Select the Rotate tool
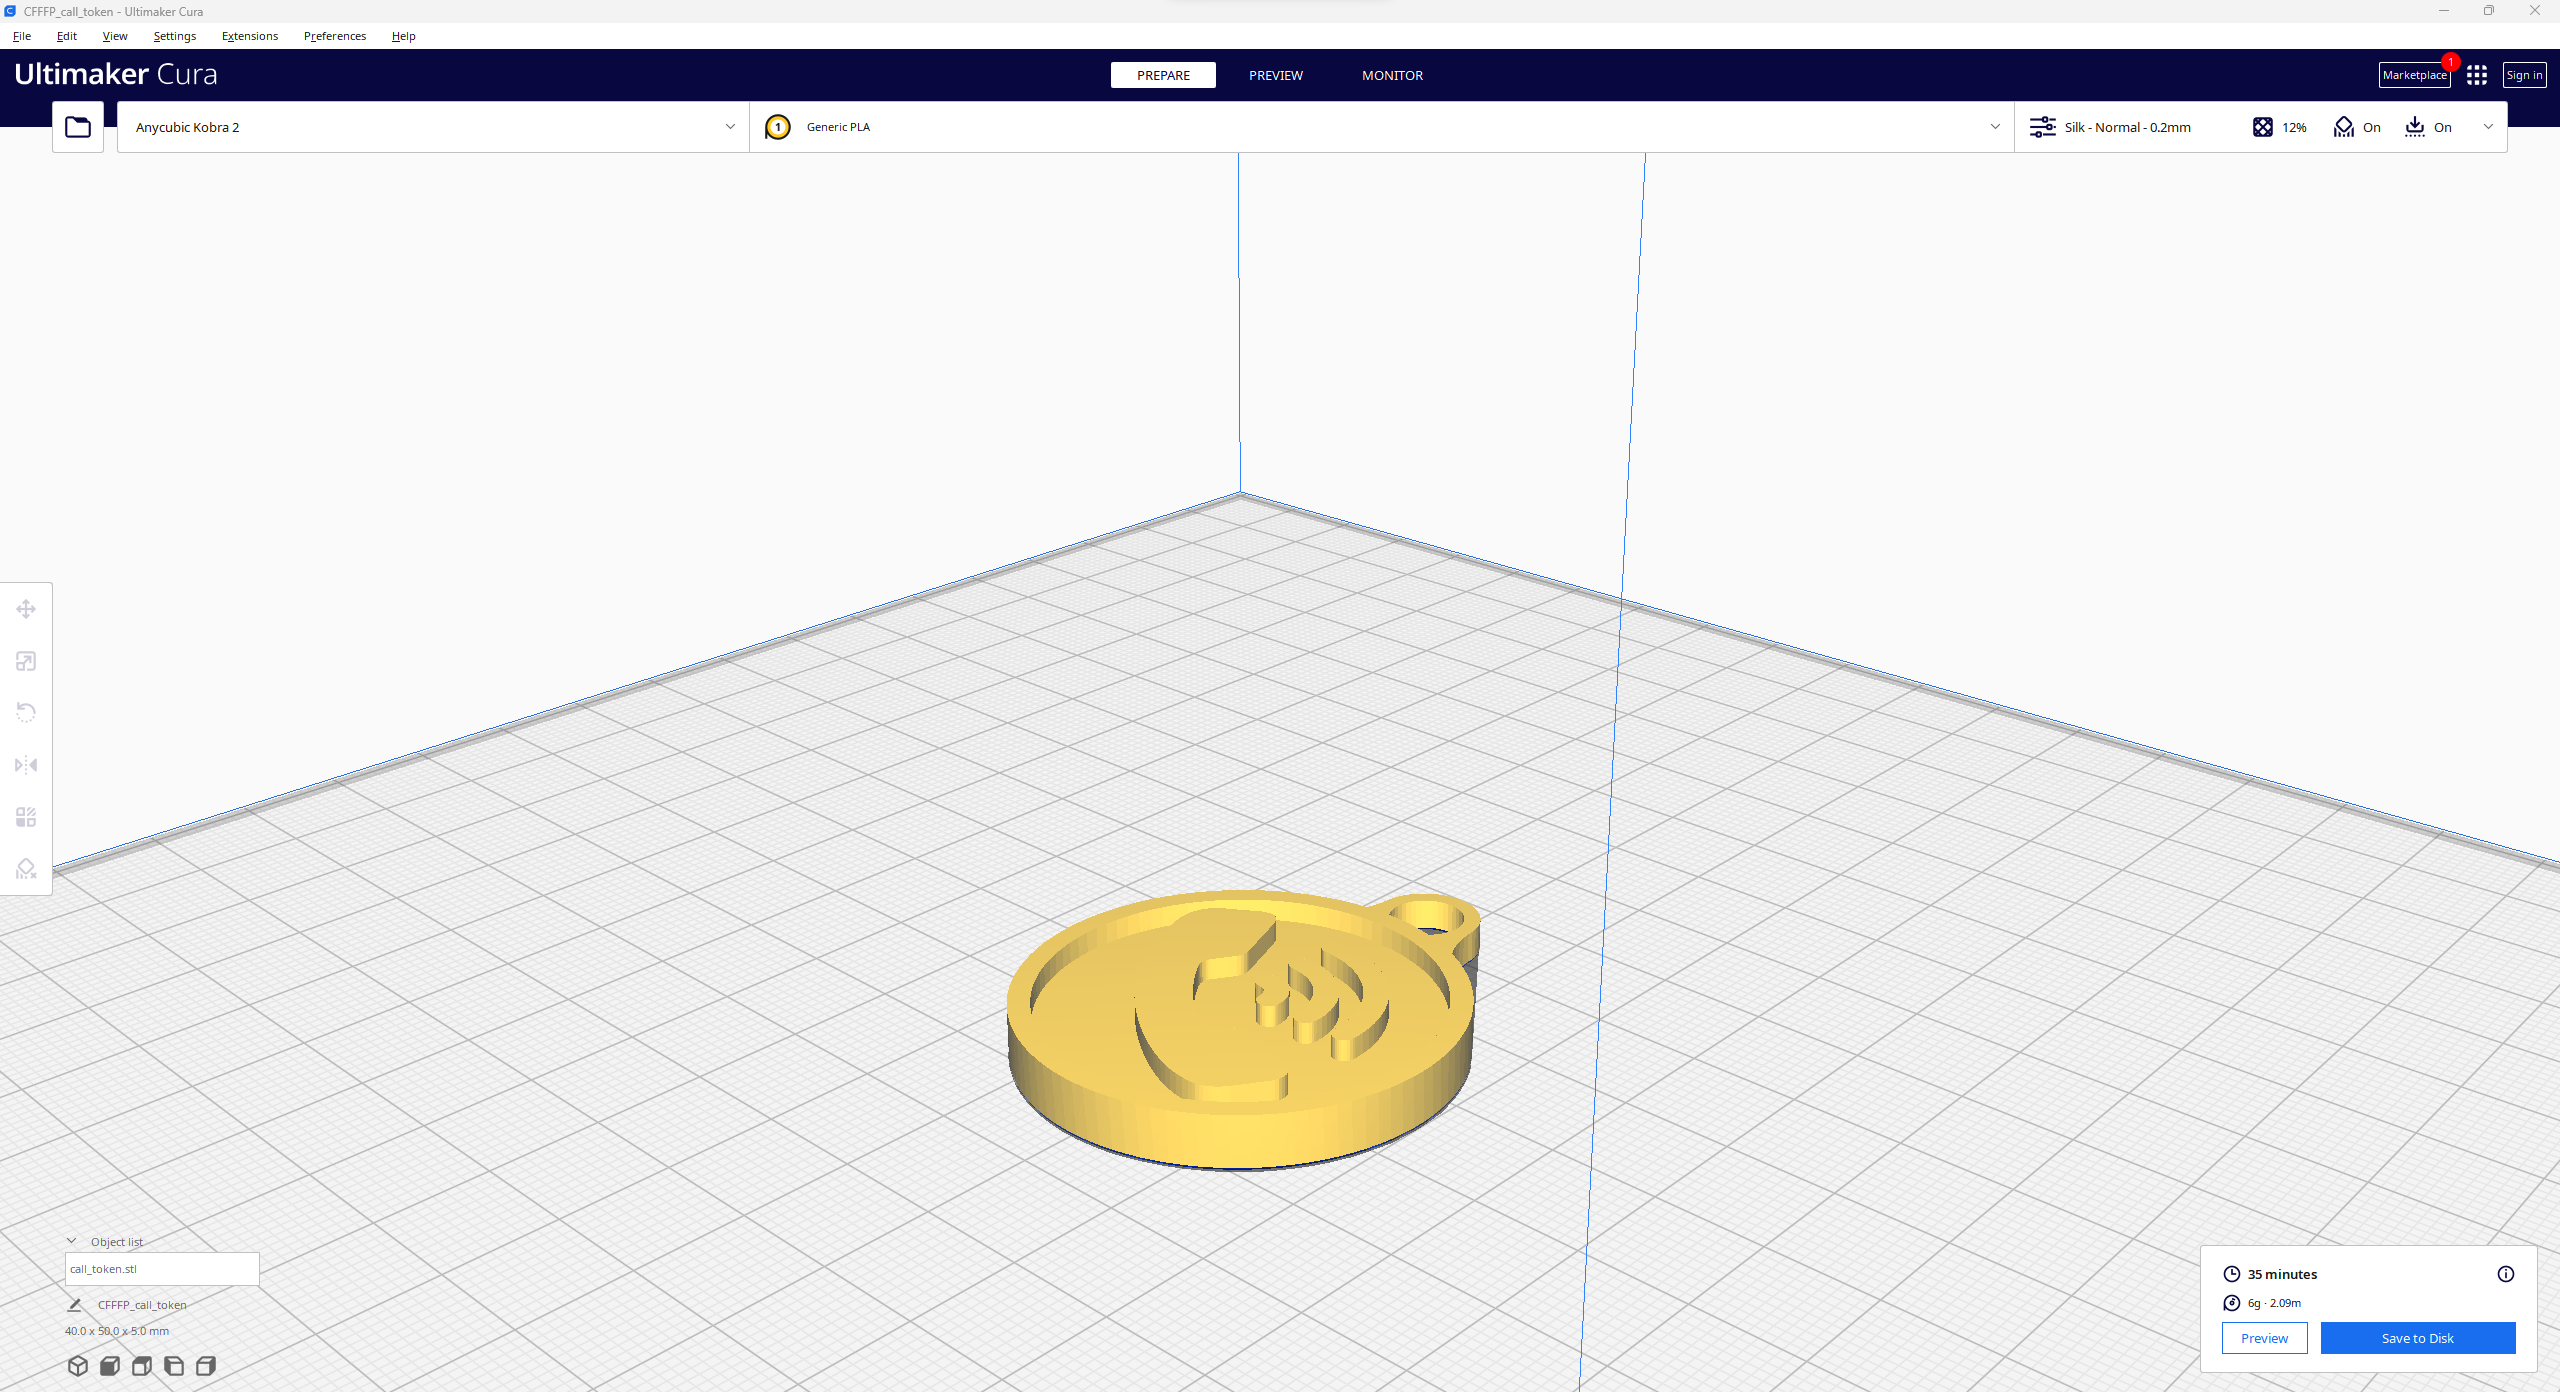This screenshot has width=2560, height=1392. pyautogui.click(x=26, y=711)
